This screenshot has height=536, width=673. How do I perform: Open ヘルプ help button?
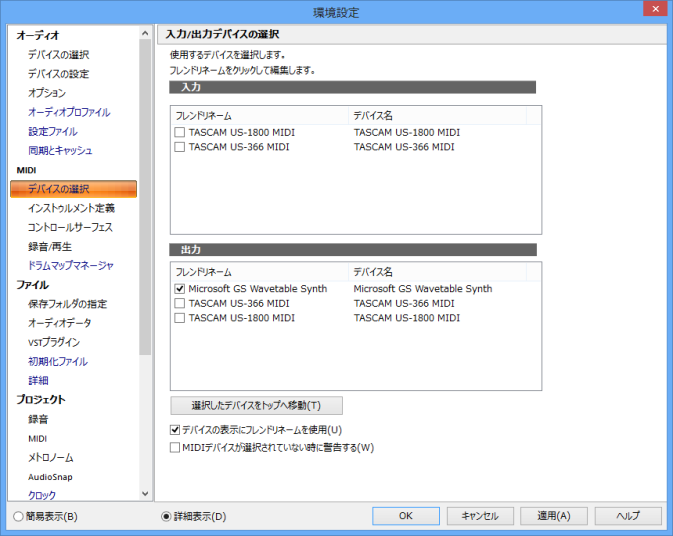pos(628,516)
